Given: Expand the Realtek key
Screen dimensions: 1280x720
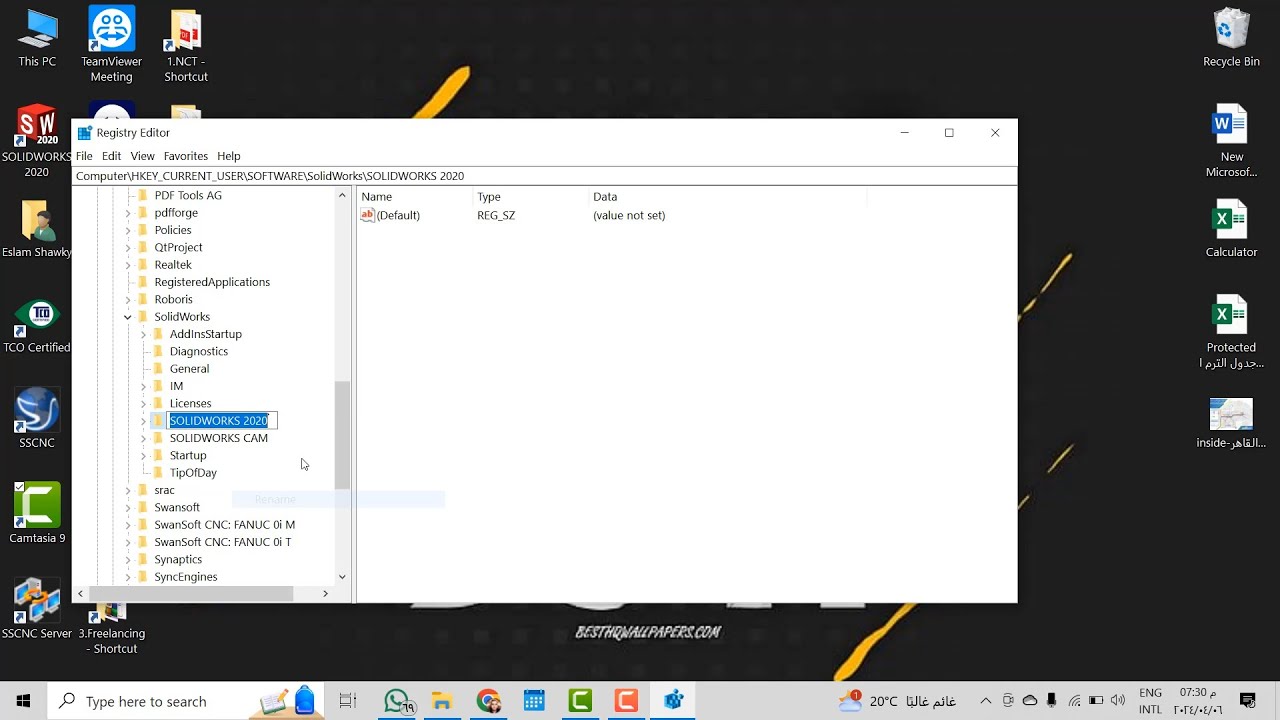Looking at the screenshot, I should point(127,265).
